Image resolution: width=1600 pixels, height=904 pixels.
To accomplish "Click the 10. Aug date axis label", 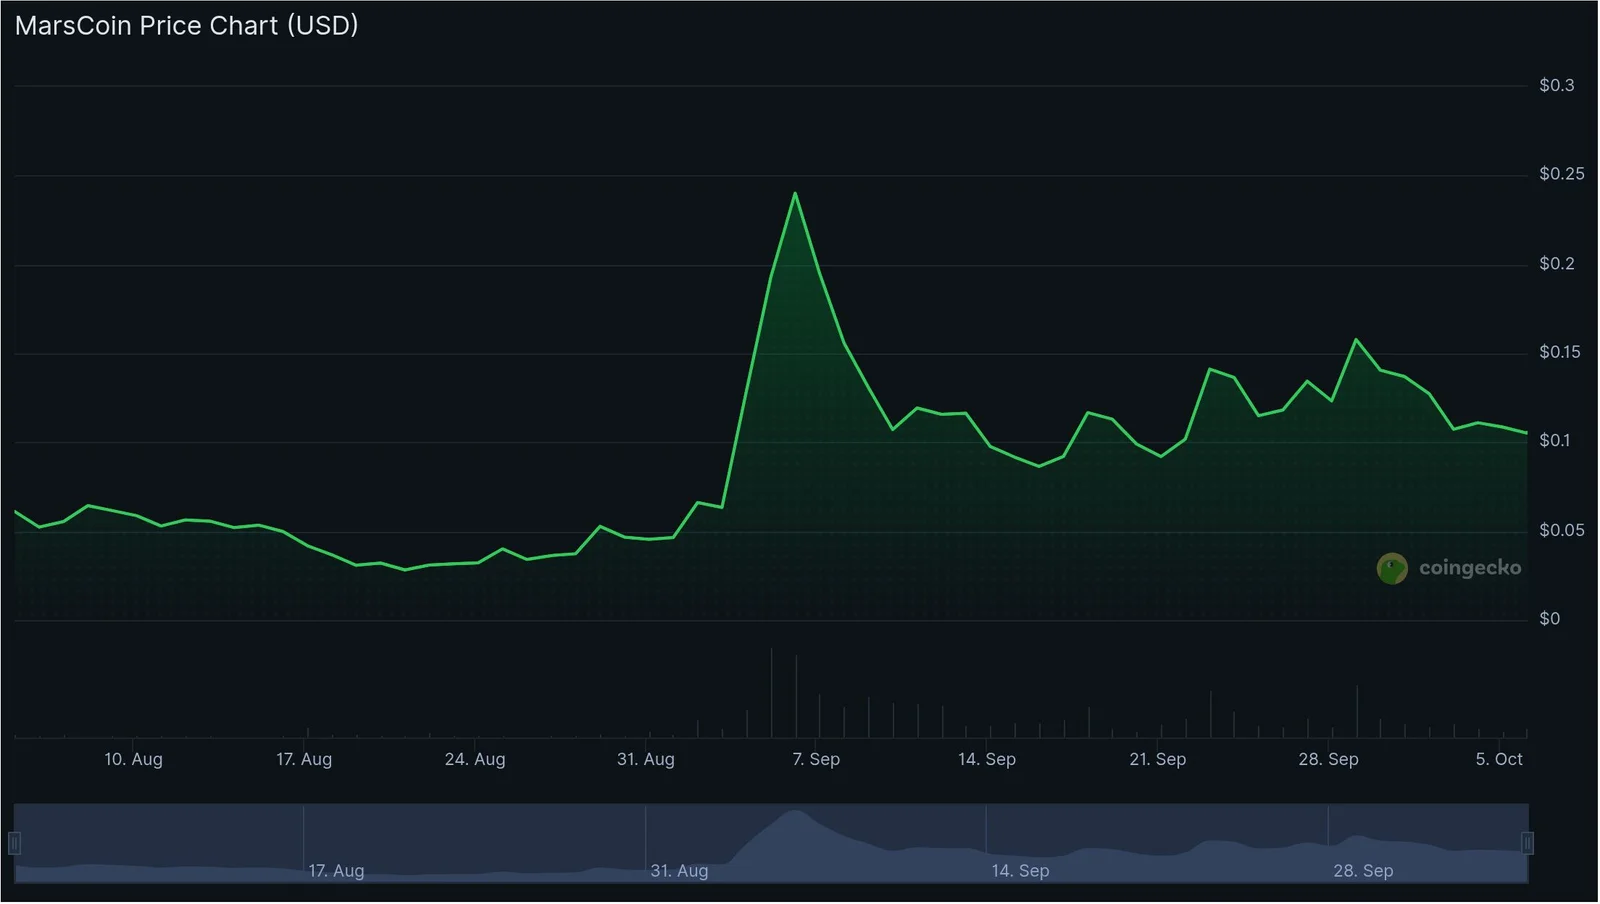I will click(134, 760).
